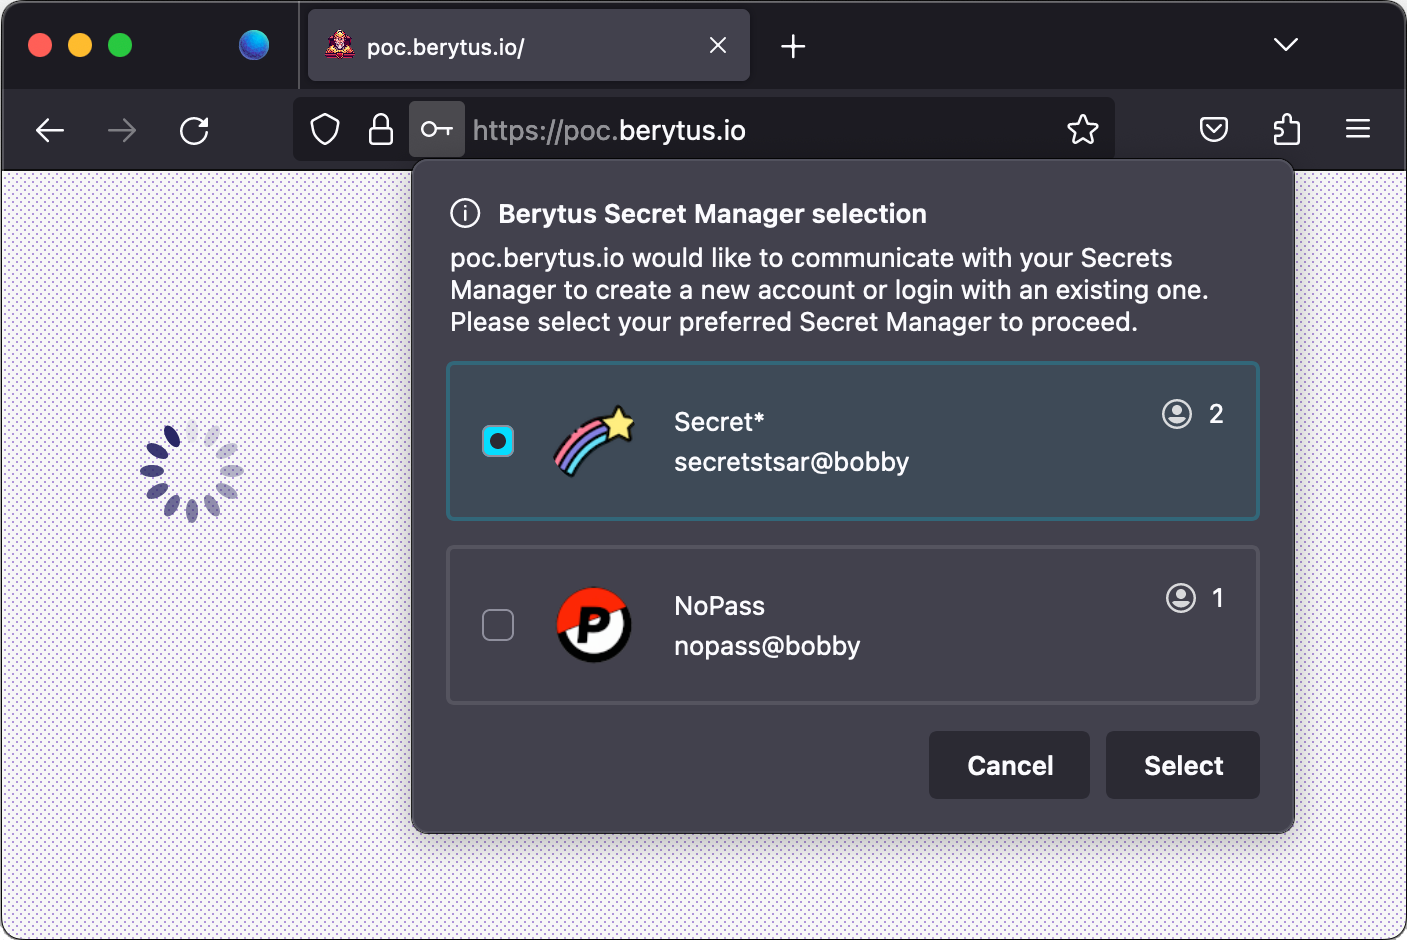The height and width of the screenshot is (940, 1407).
Task: Close the poc.berytus.io tab
Action: point(718,45)
